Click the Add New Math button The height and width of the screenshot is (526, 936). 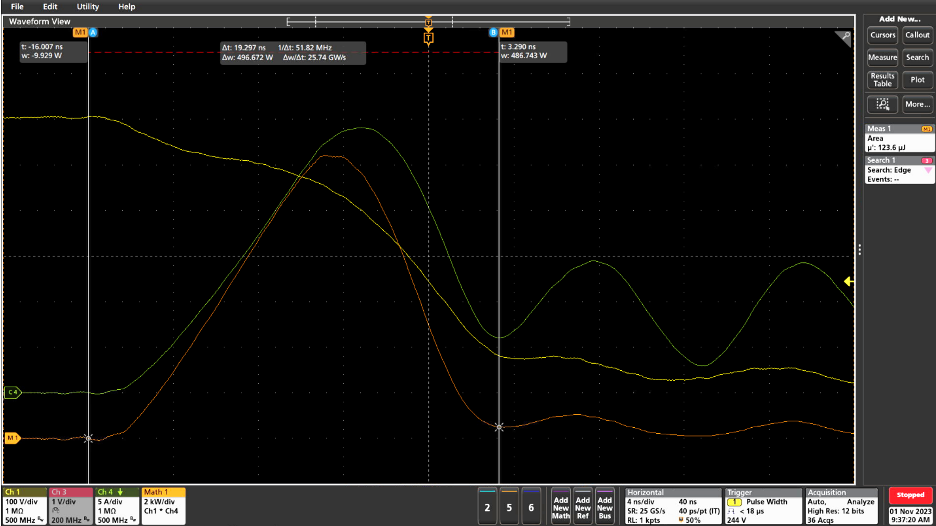561,506
